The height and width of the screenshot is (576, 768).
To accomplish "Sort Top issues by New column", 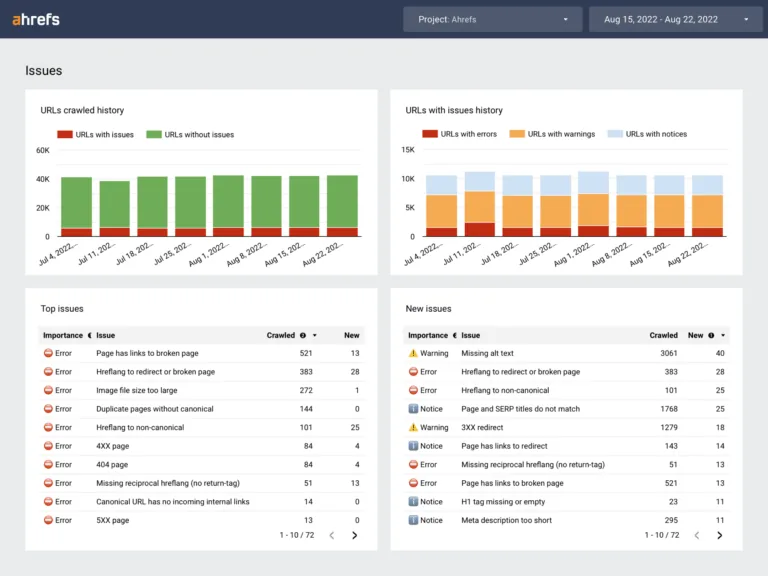I will coord(352,336).
